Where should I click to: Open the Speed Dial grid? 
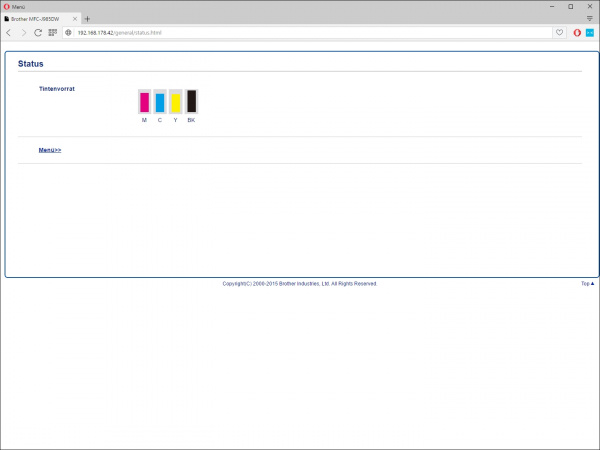[52, 32]
